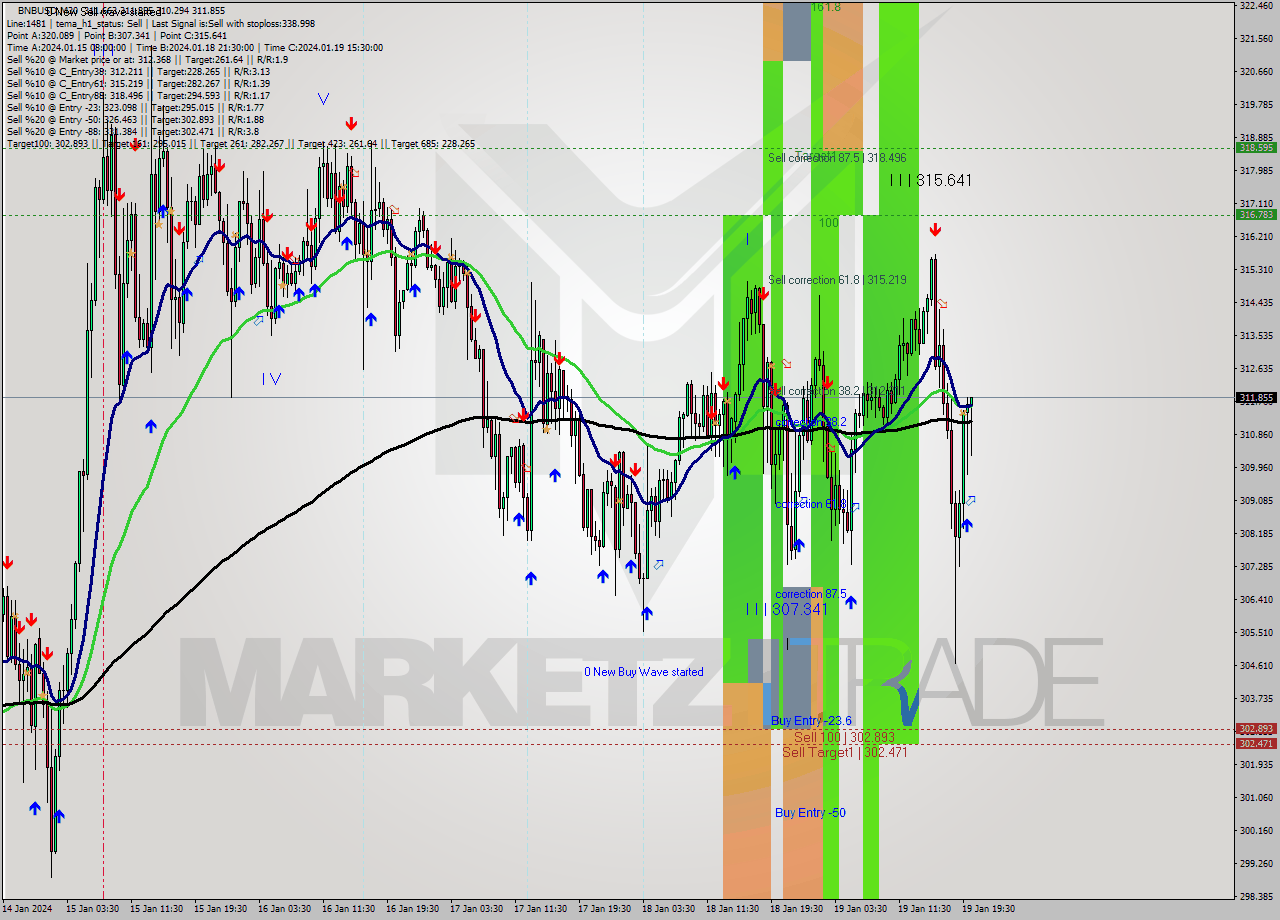Click the '15 Jan 03:30' time axis label
This screenshot has height=920, width=1280.
click(x=93, y=909)
